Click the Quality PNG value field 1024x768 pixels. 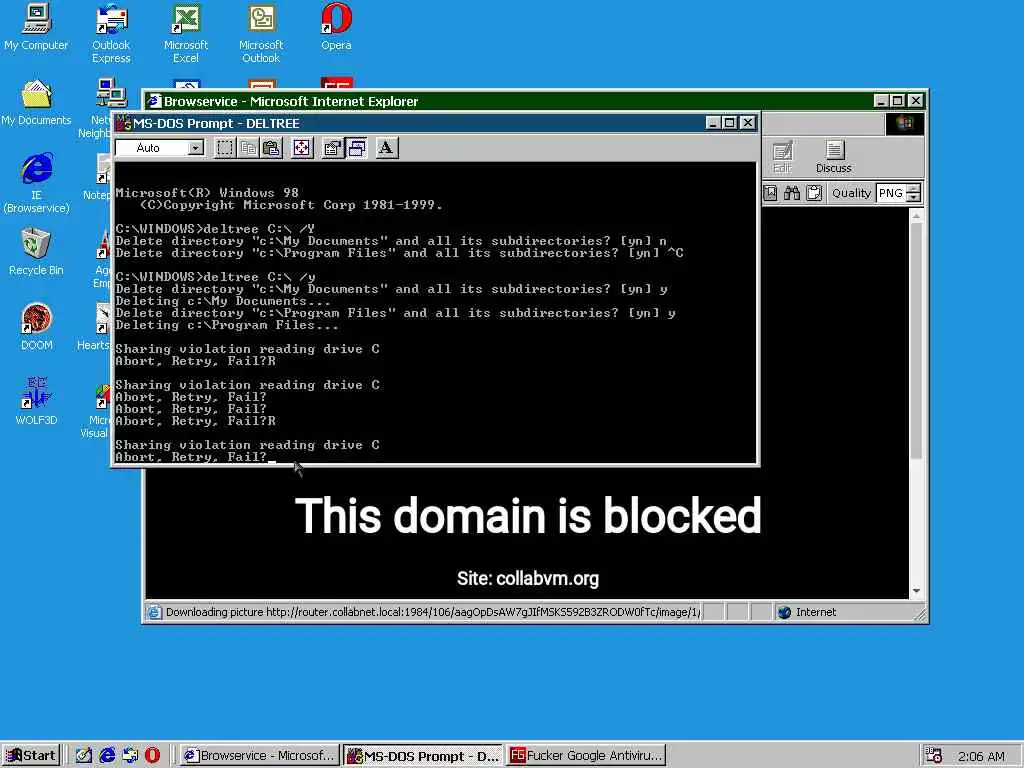point(891,193)
